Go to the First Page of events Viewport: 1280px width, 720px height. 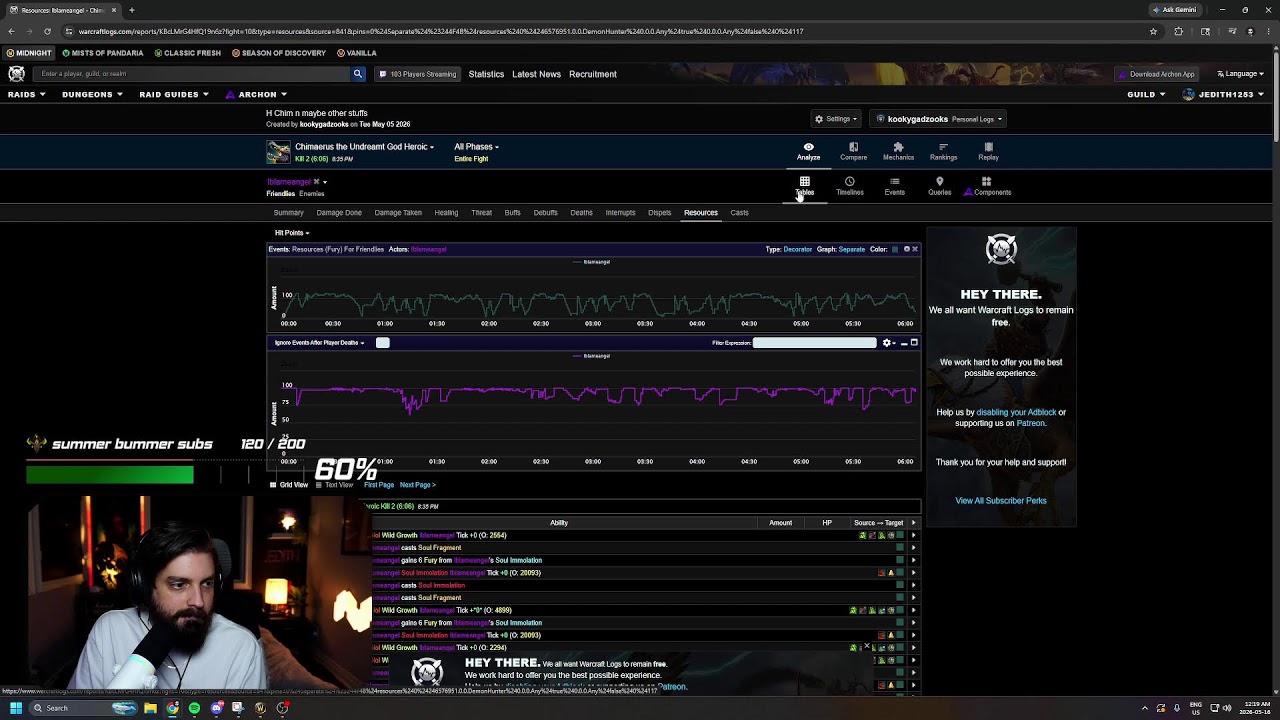click(x=379, y=485)
